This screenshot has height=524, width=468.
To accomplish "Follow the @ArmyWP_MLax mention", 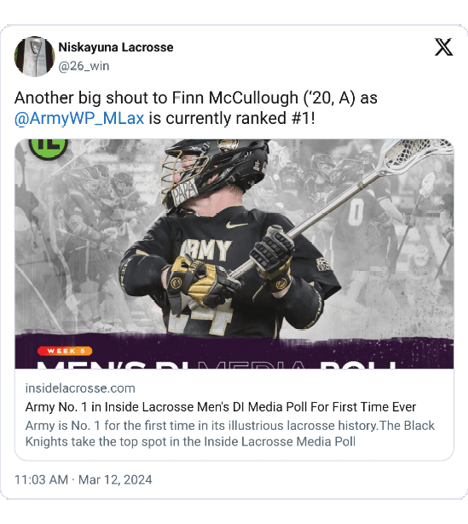I will click(79, 118).
